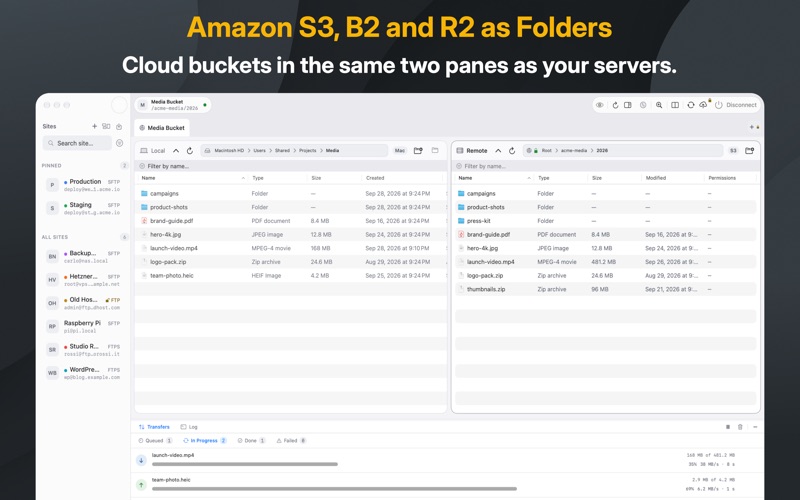Click Projects in local breadcrumb
The width and height of the screenshot is (800, 500).
(x=308, y=151)
